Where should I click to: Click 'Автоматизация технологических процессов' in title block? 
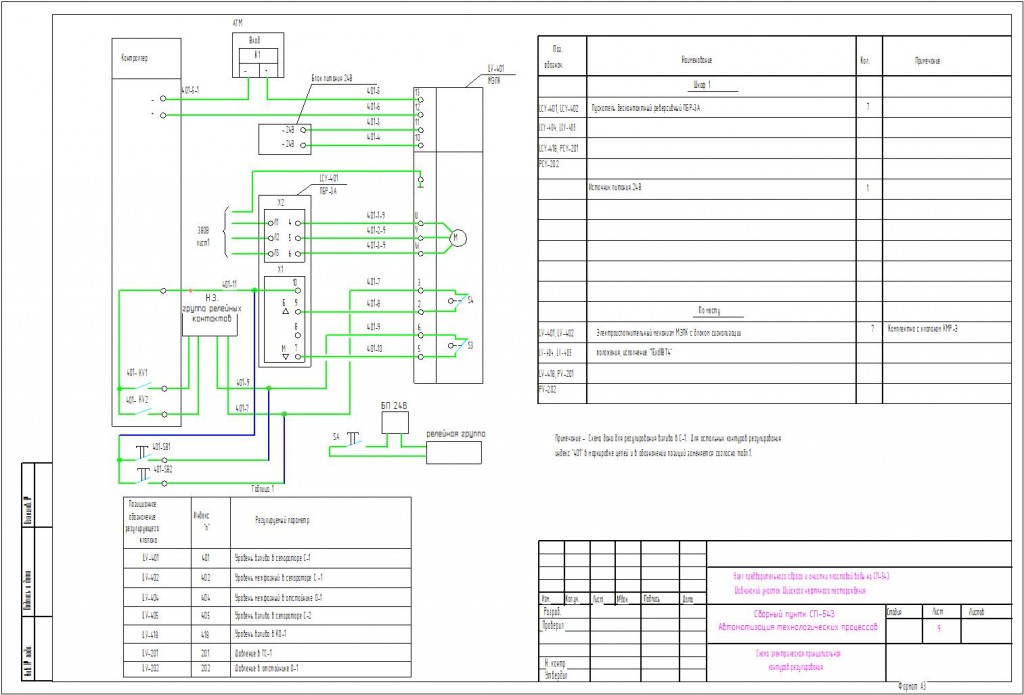(797, 626)
